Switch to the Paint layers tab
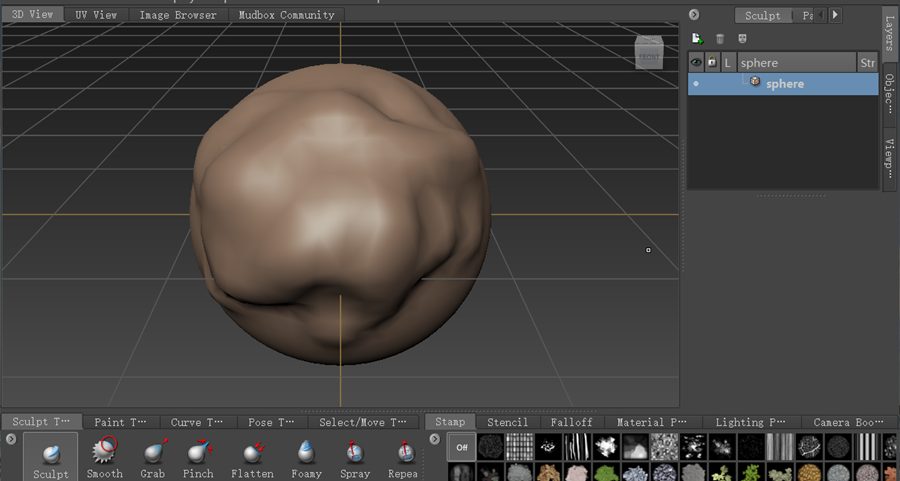The width and height of the screenshot is (900, 481). 806,15
